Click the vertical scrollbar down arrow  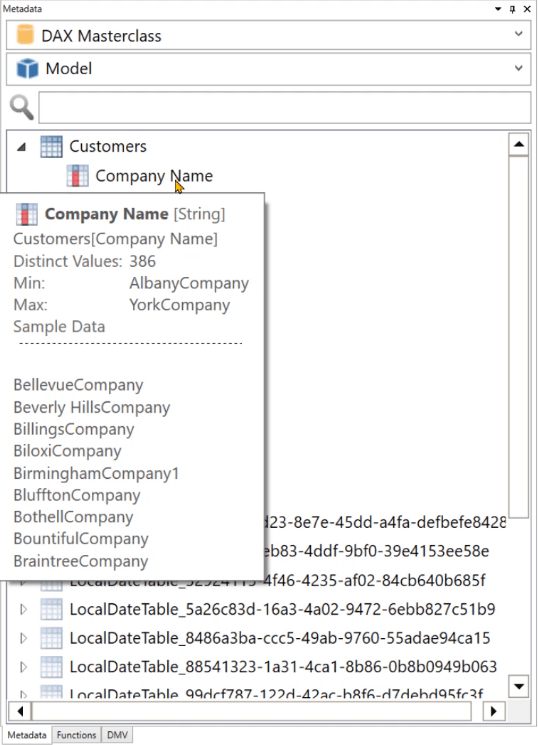click(x=519, y=687)
